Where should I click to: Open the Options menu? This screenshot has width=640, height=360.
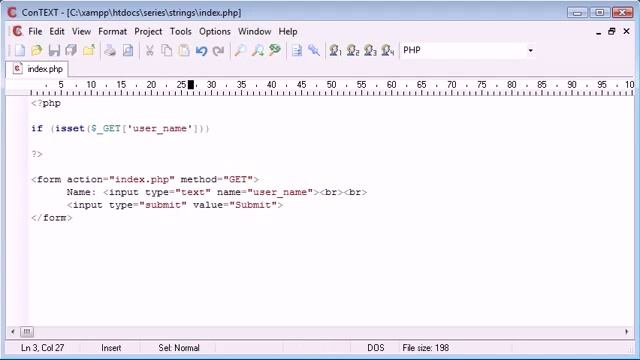pyautogui.click(x=215, y=31)
